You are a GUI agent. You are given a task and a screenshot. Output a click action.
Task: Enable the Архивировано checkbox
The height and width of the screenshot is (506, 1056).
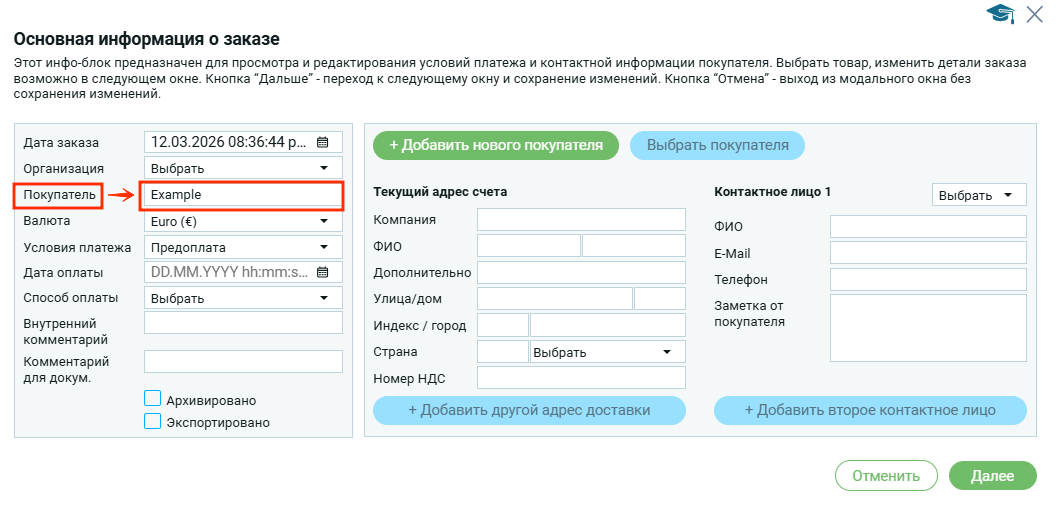153,399
